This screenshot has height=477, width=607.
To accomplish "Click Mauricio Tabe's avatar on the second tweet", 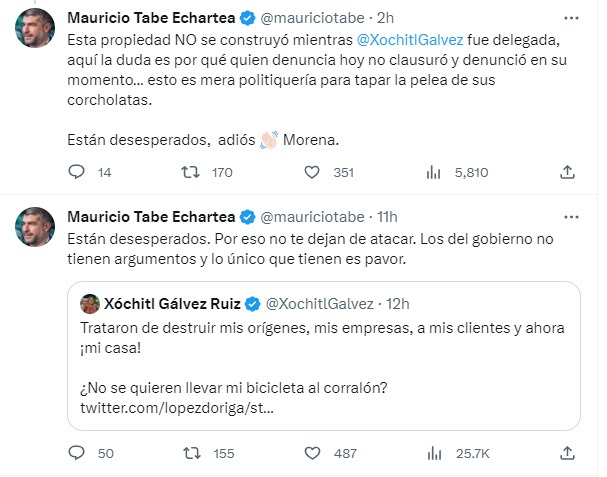I will point(34,227).
